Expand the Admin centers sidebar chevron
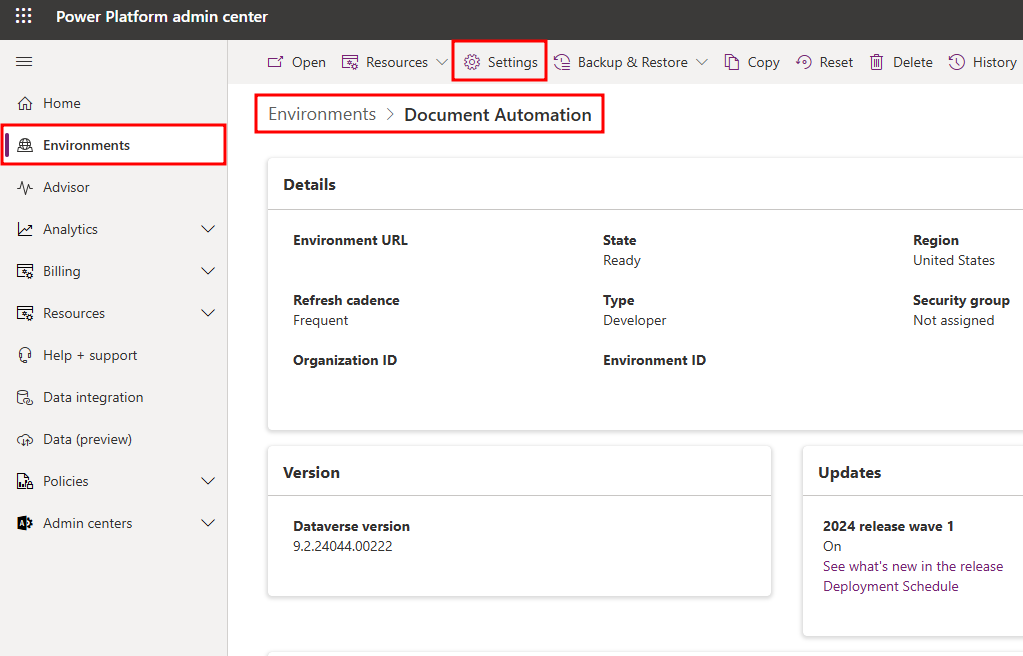The image size is (1023, 656). point(208,523)
